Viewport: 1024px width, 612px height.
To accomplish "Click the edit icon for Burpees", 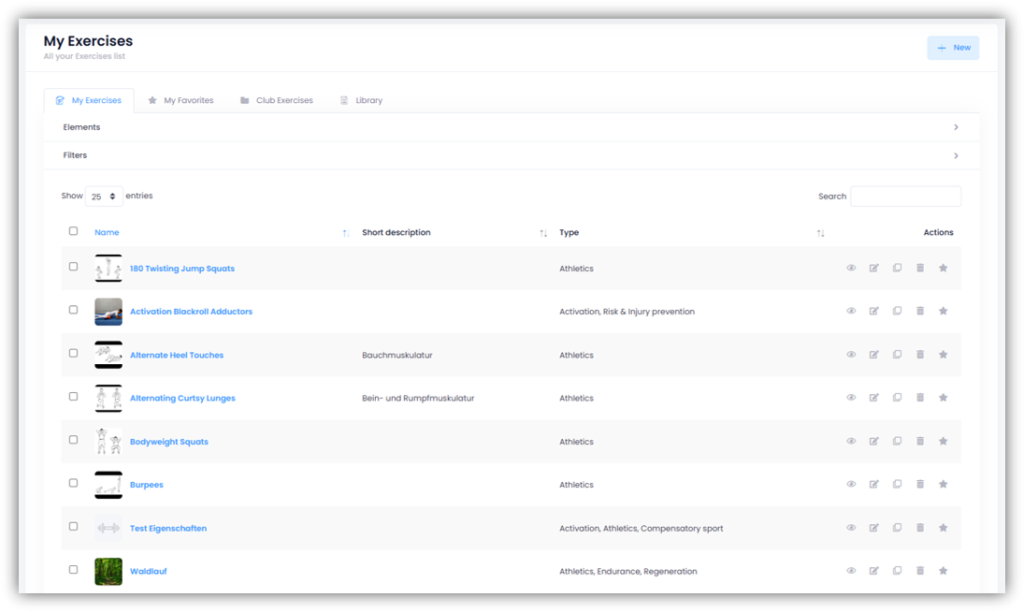I will [x=874, y=485].
